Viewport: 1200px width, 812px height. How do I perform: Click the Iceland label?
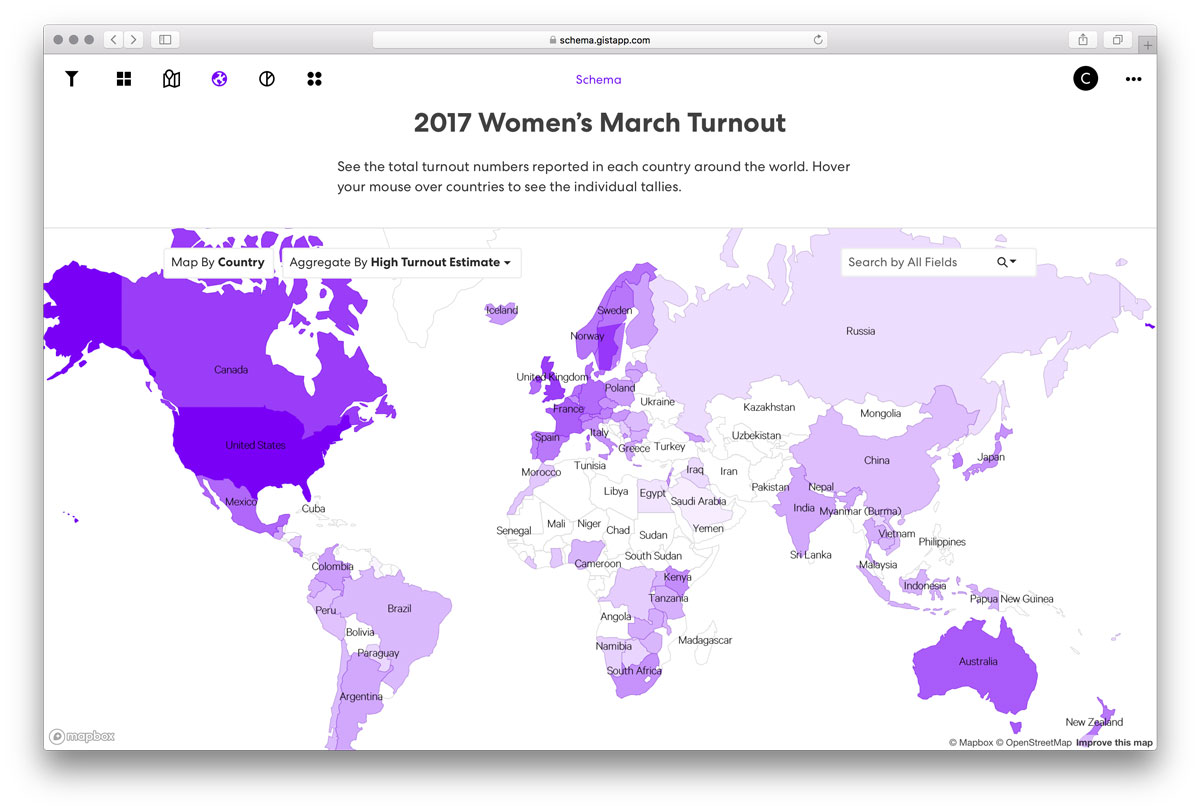(502, 310)
